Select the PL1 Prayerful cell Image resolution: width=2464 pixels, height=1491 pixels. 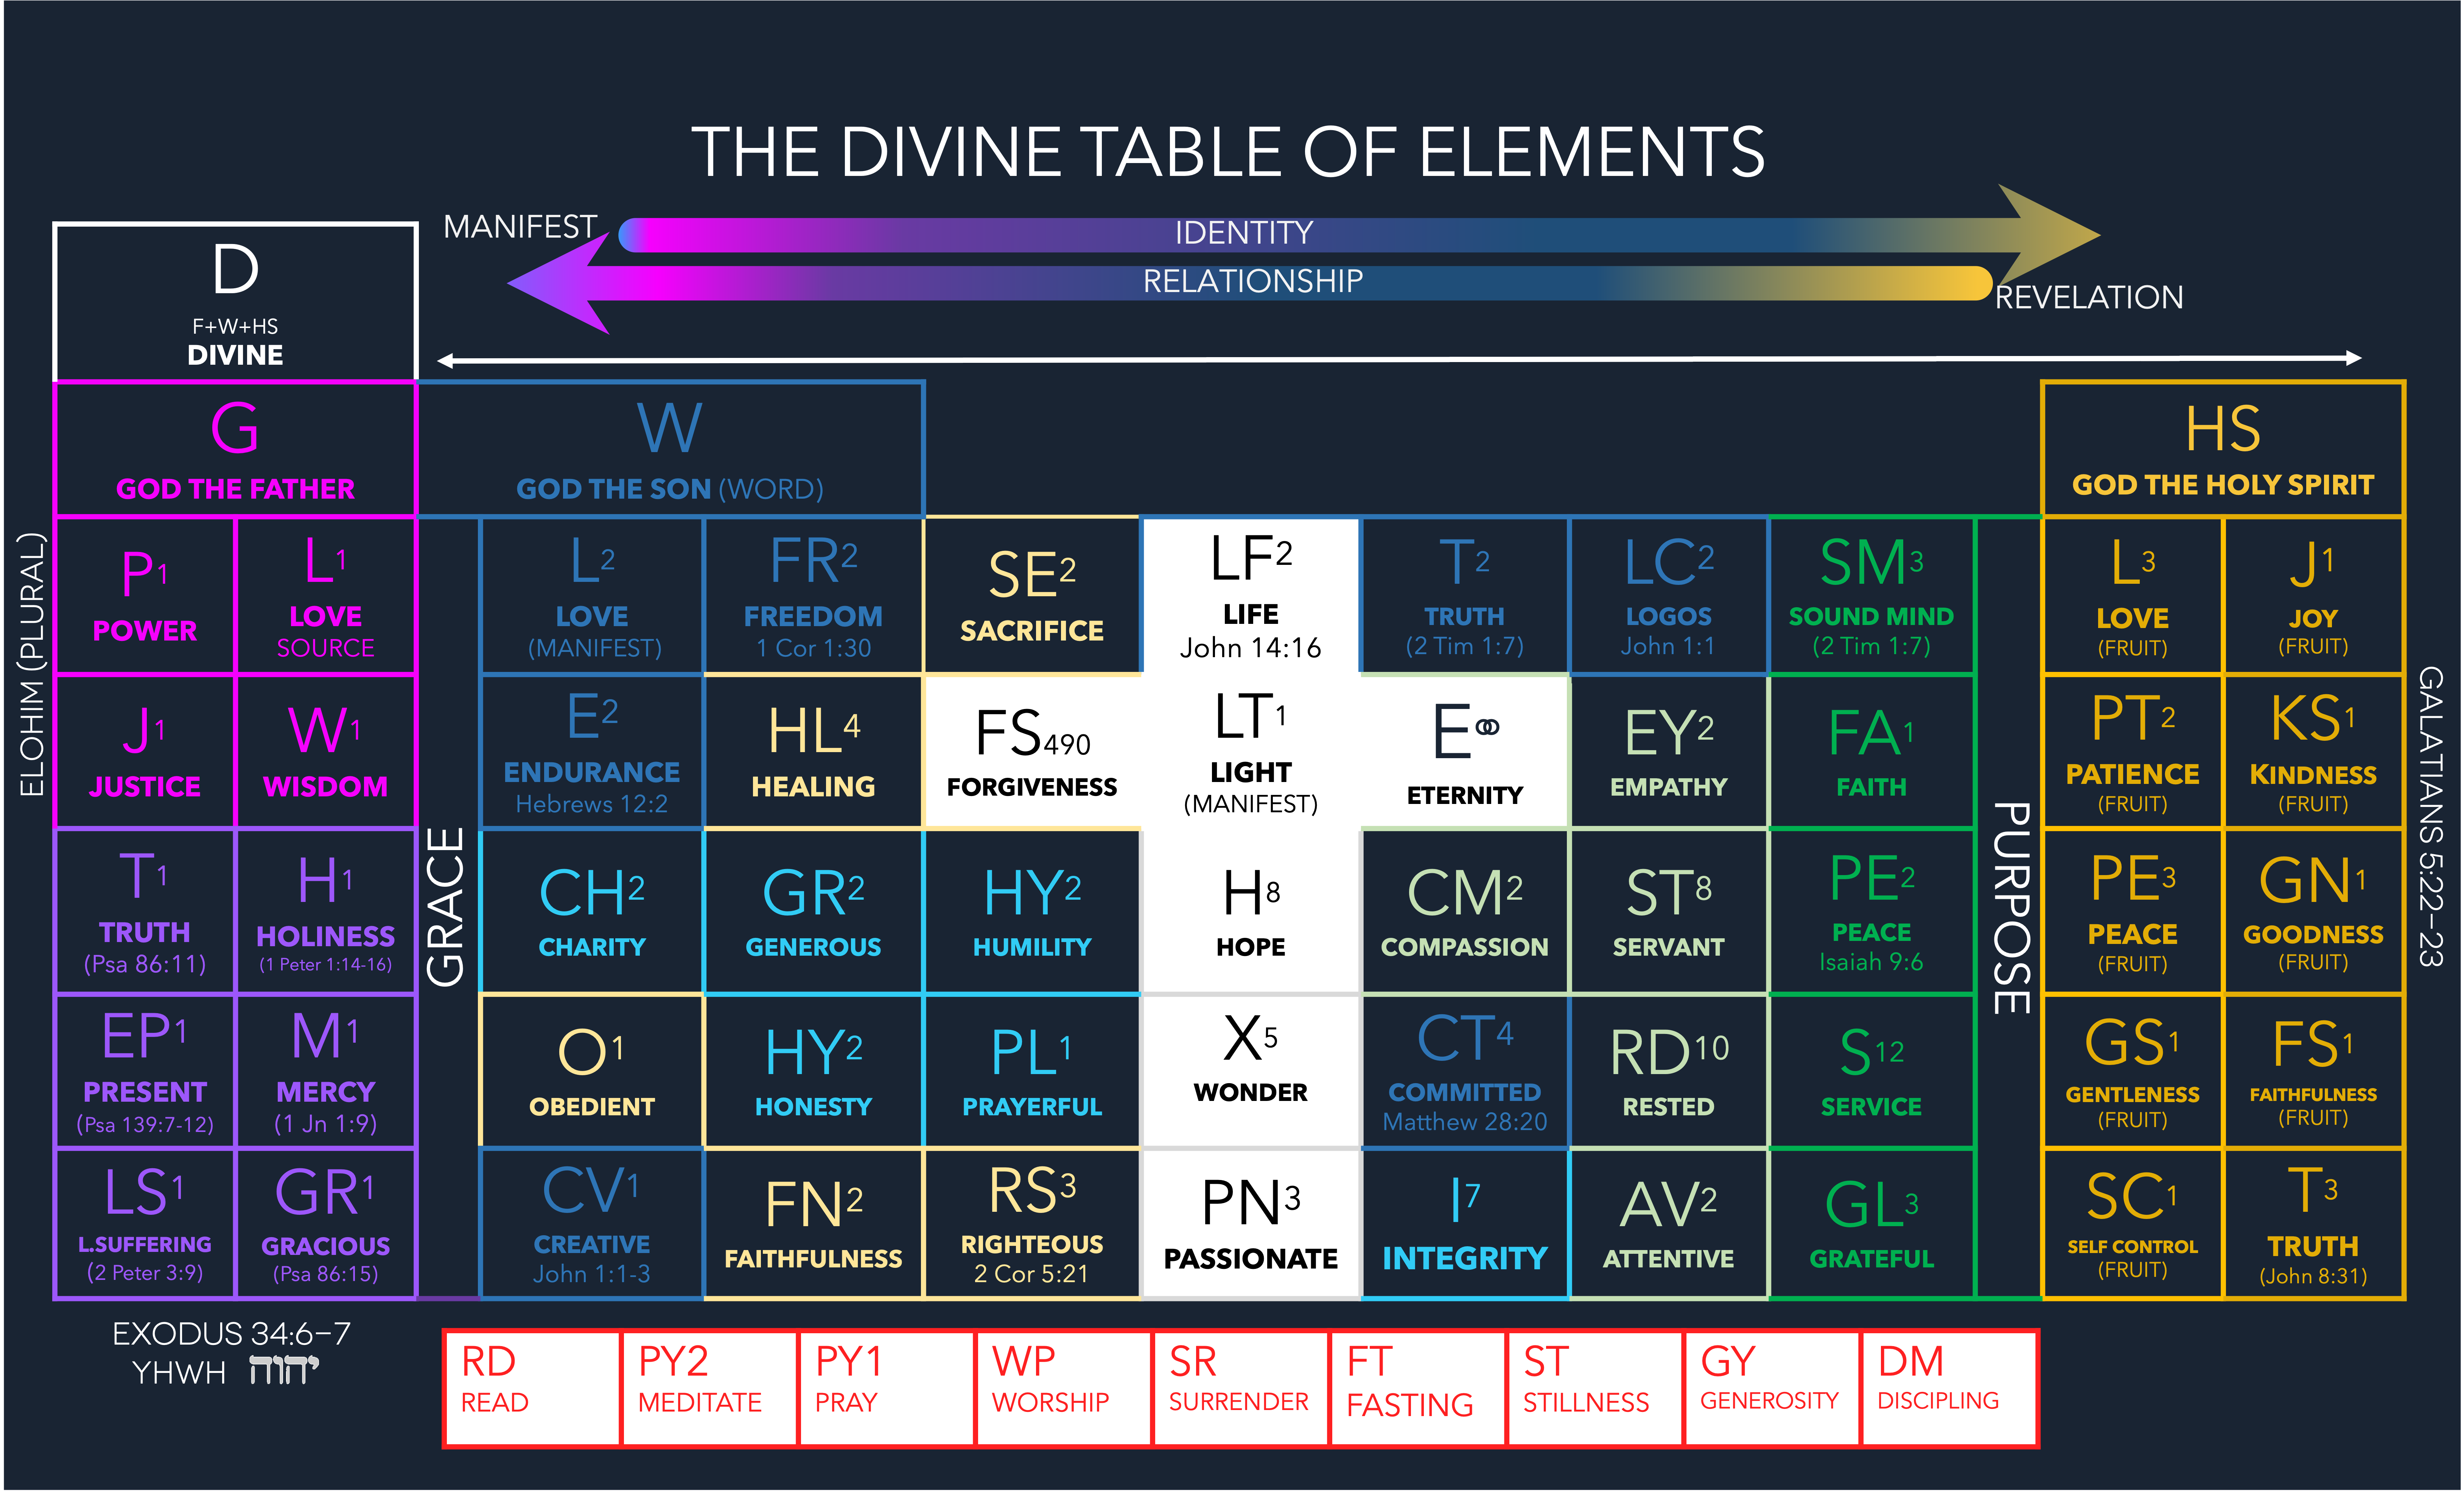[x=1032, y=1071]
